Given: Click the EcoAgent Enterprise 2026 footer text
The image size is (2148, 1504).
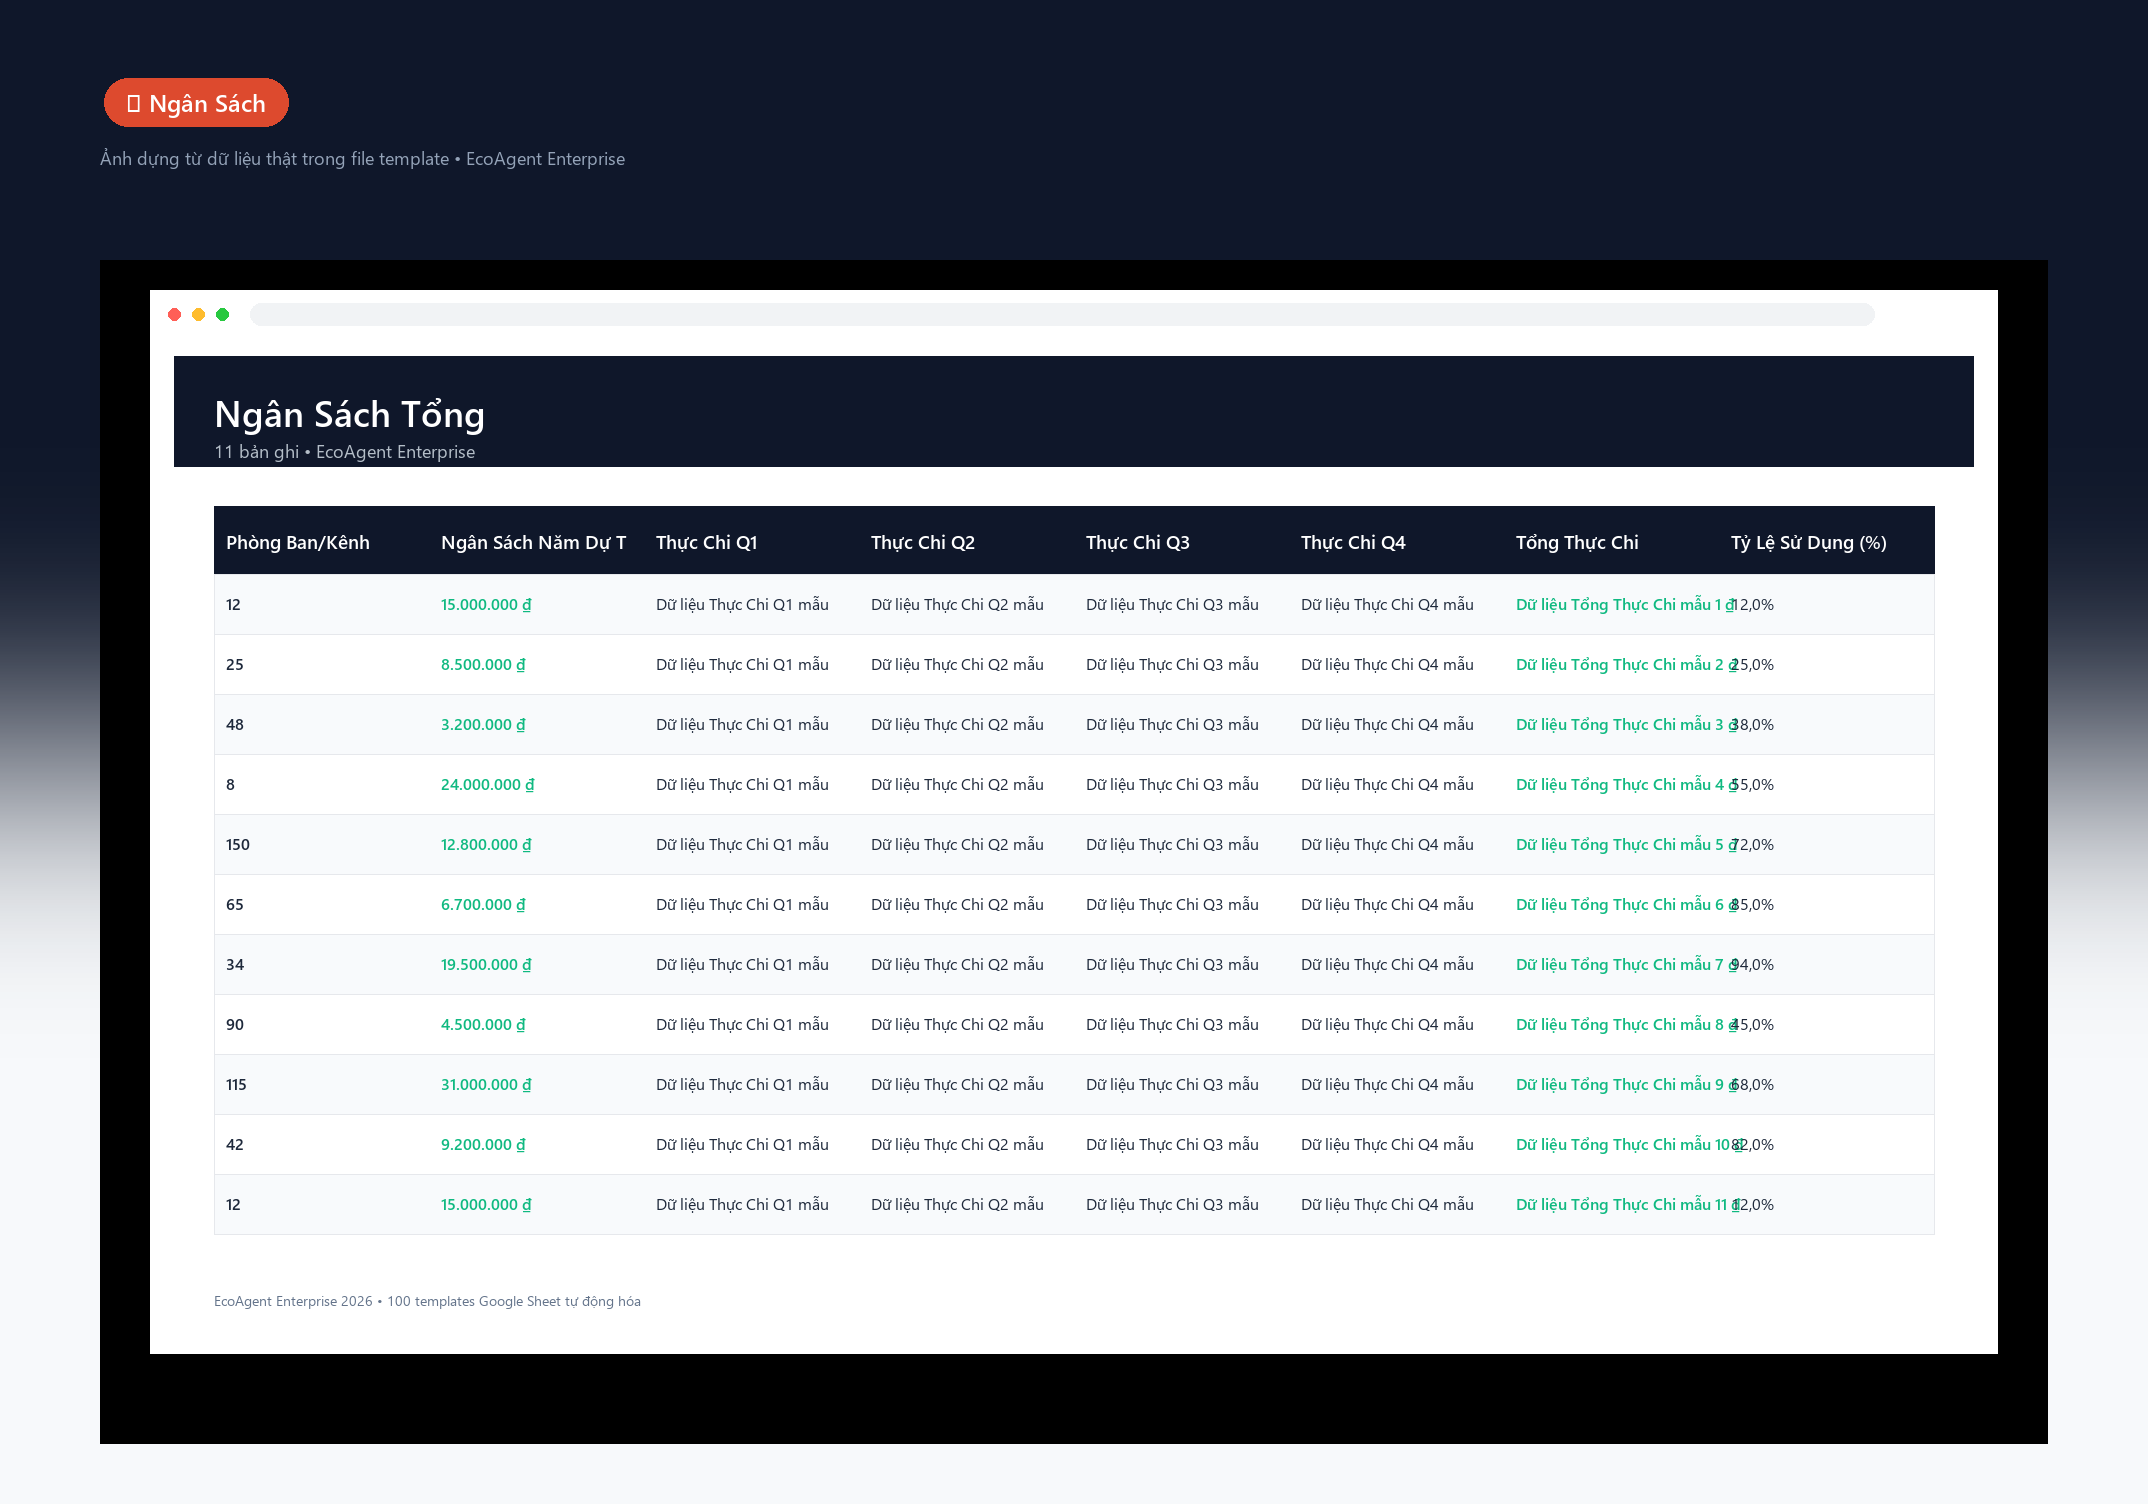Looking at the screenshot, I should point(427,1301).
